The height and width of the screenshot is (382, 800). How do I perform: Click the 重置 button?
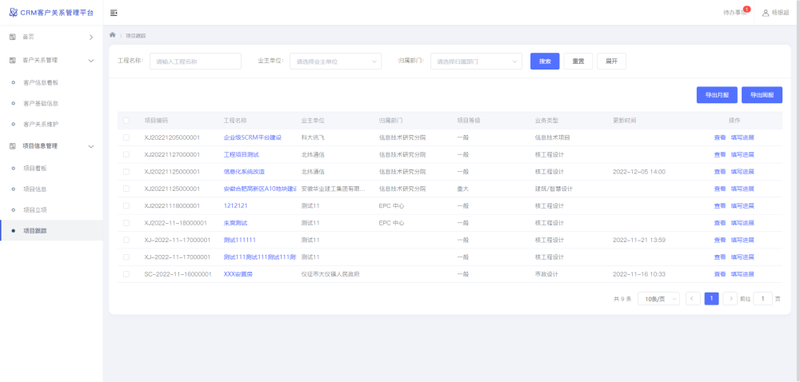coord(578,61)
